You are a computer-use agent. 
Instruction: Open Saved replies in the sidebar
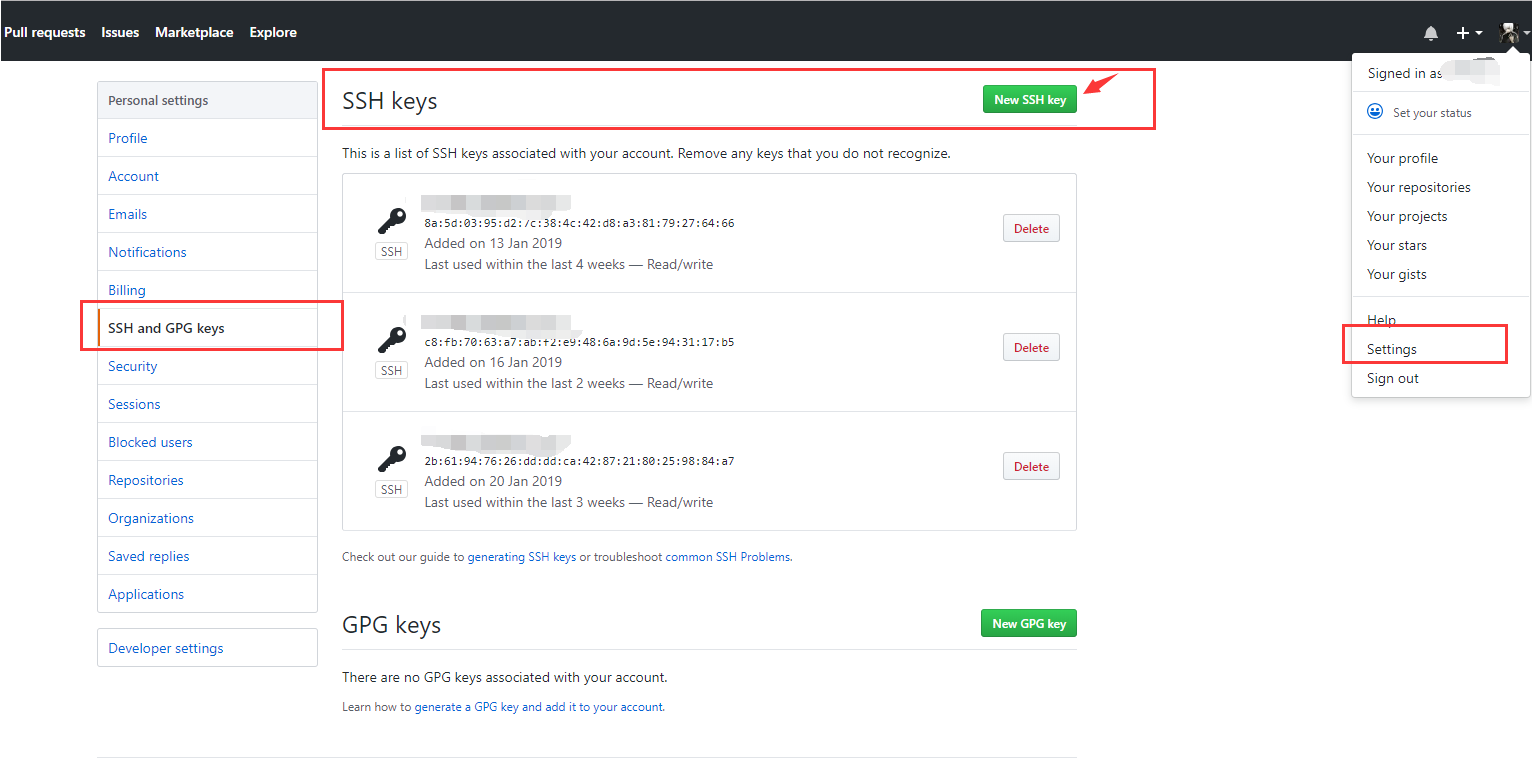tap(207, 556)
